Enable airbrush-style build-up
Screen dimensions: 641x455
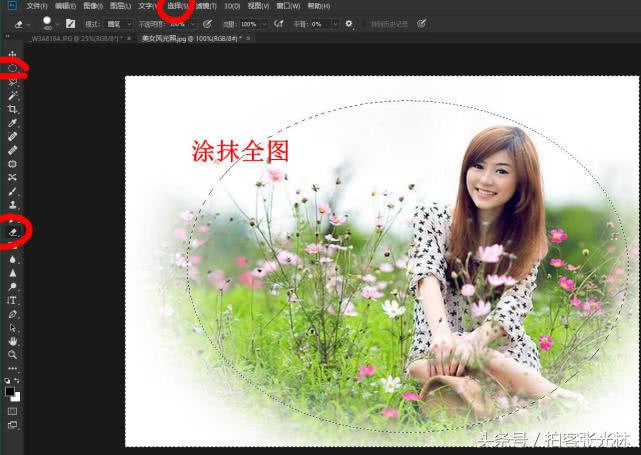(x=279, y=24)
